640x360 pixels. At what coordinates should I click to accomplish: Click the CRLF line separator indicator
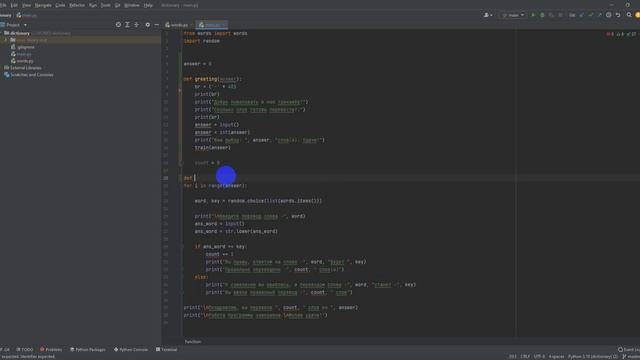click(525, 356)
